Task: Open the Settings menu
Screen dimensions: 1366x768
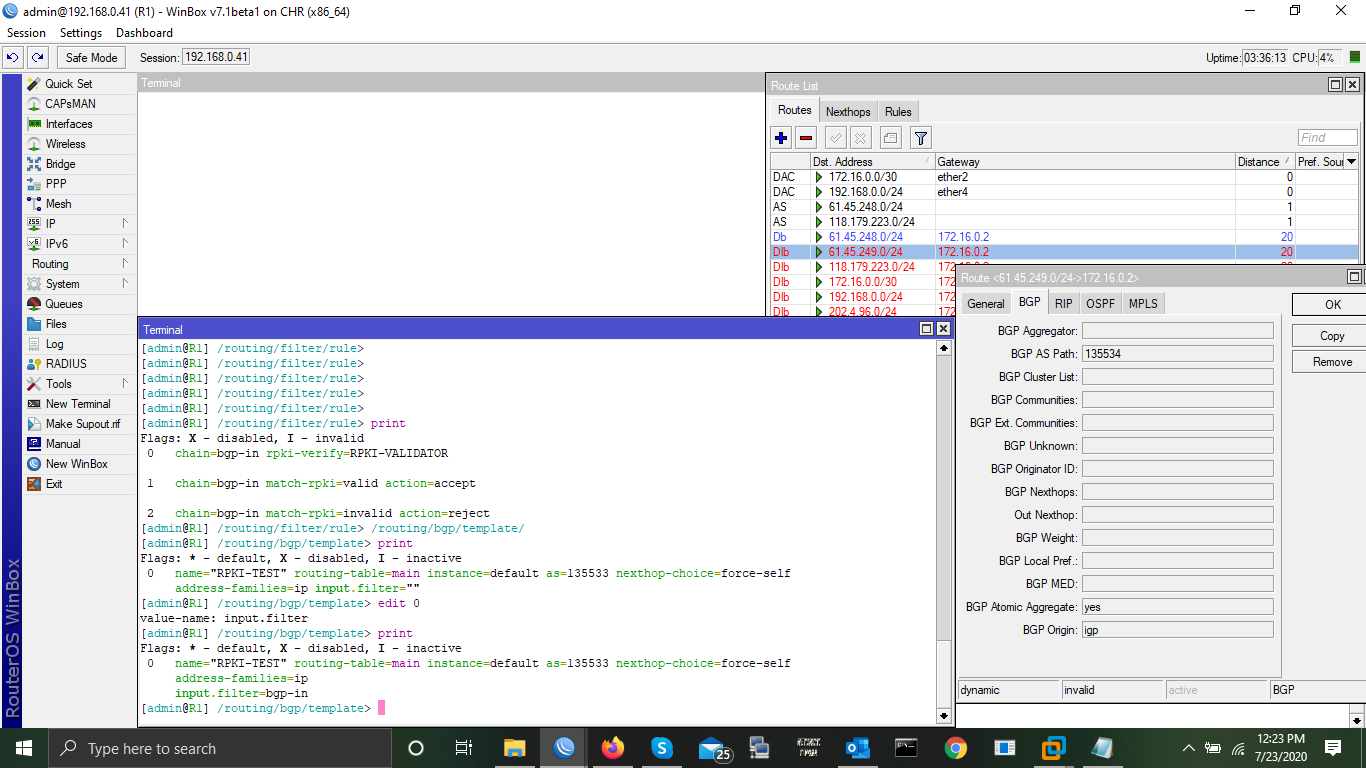Action: [81, 33]
